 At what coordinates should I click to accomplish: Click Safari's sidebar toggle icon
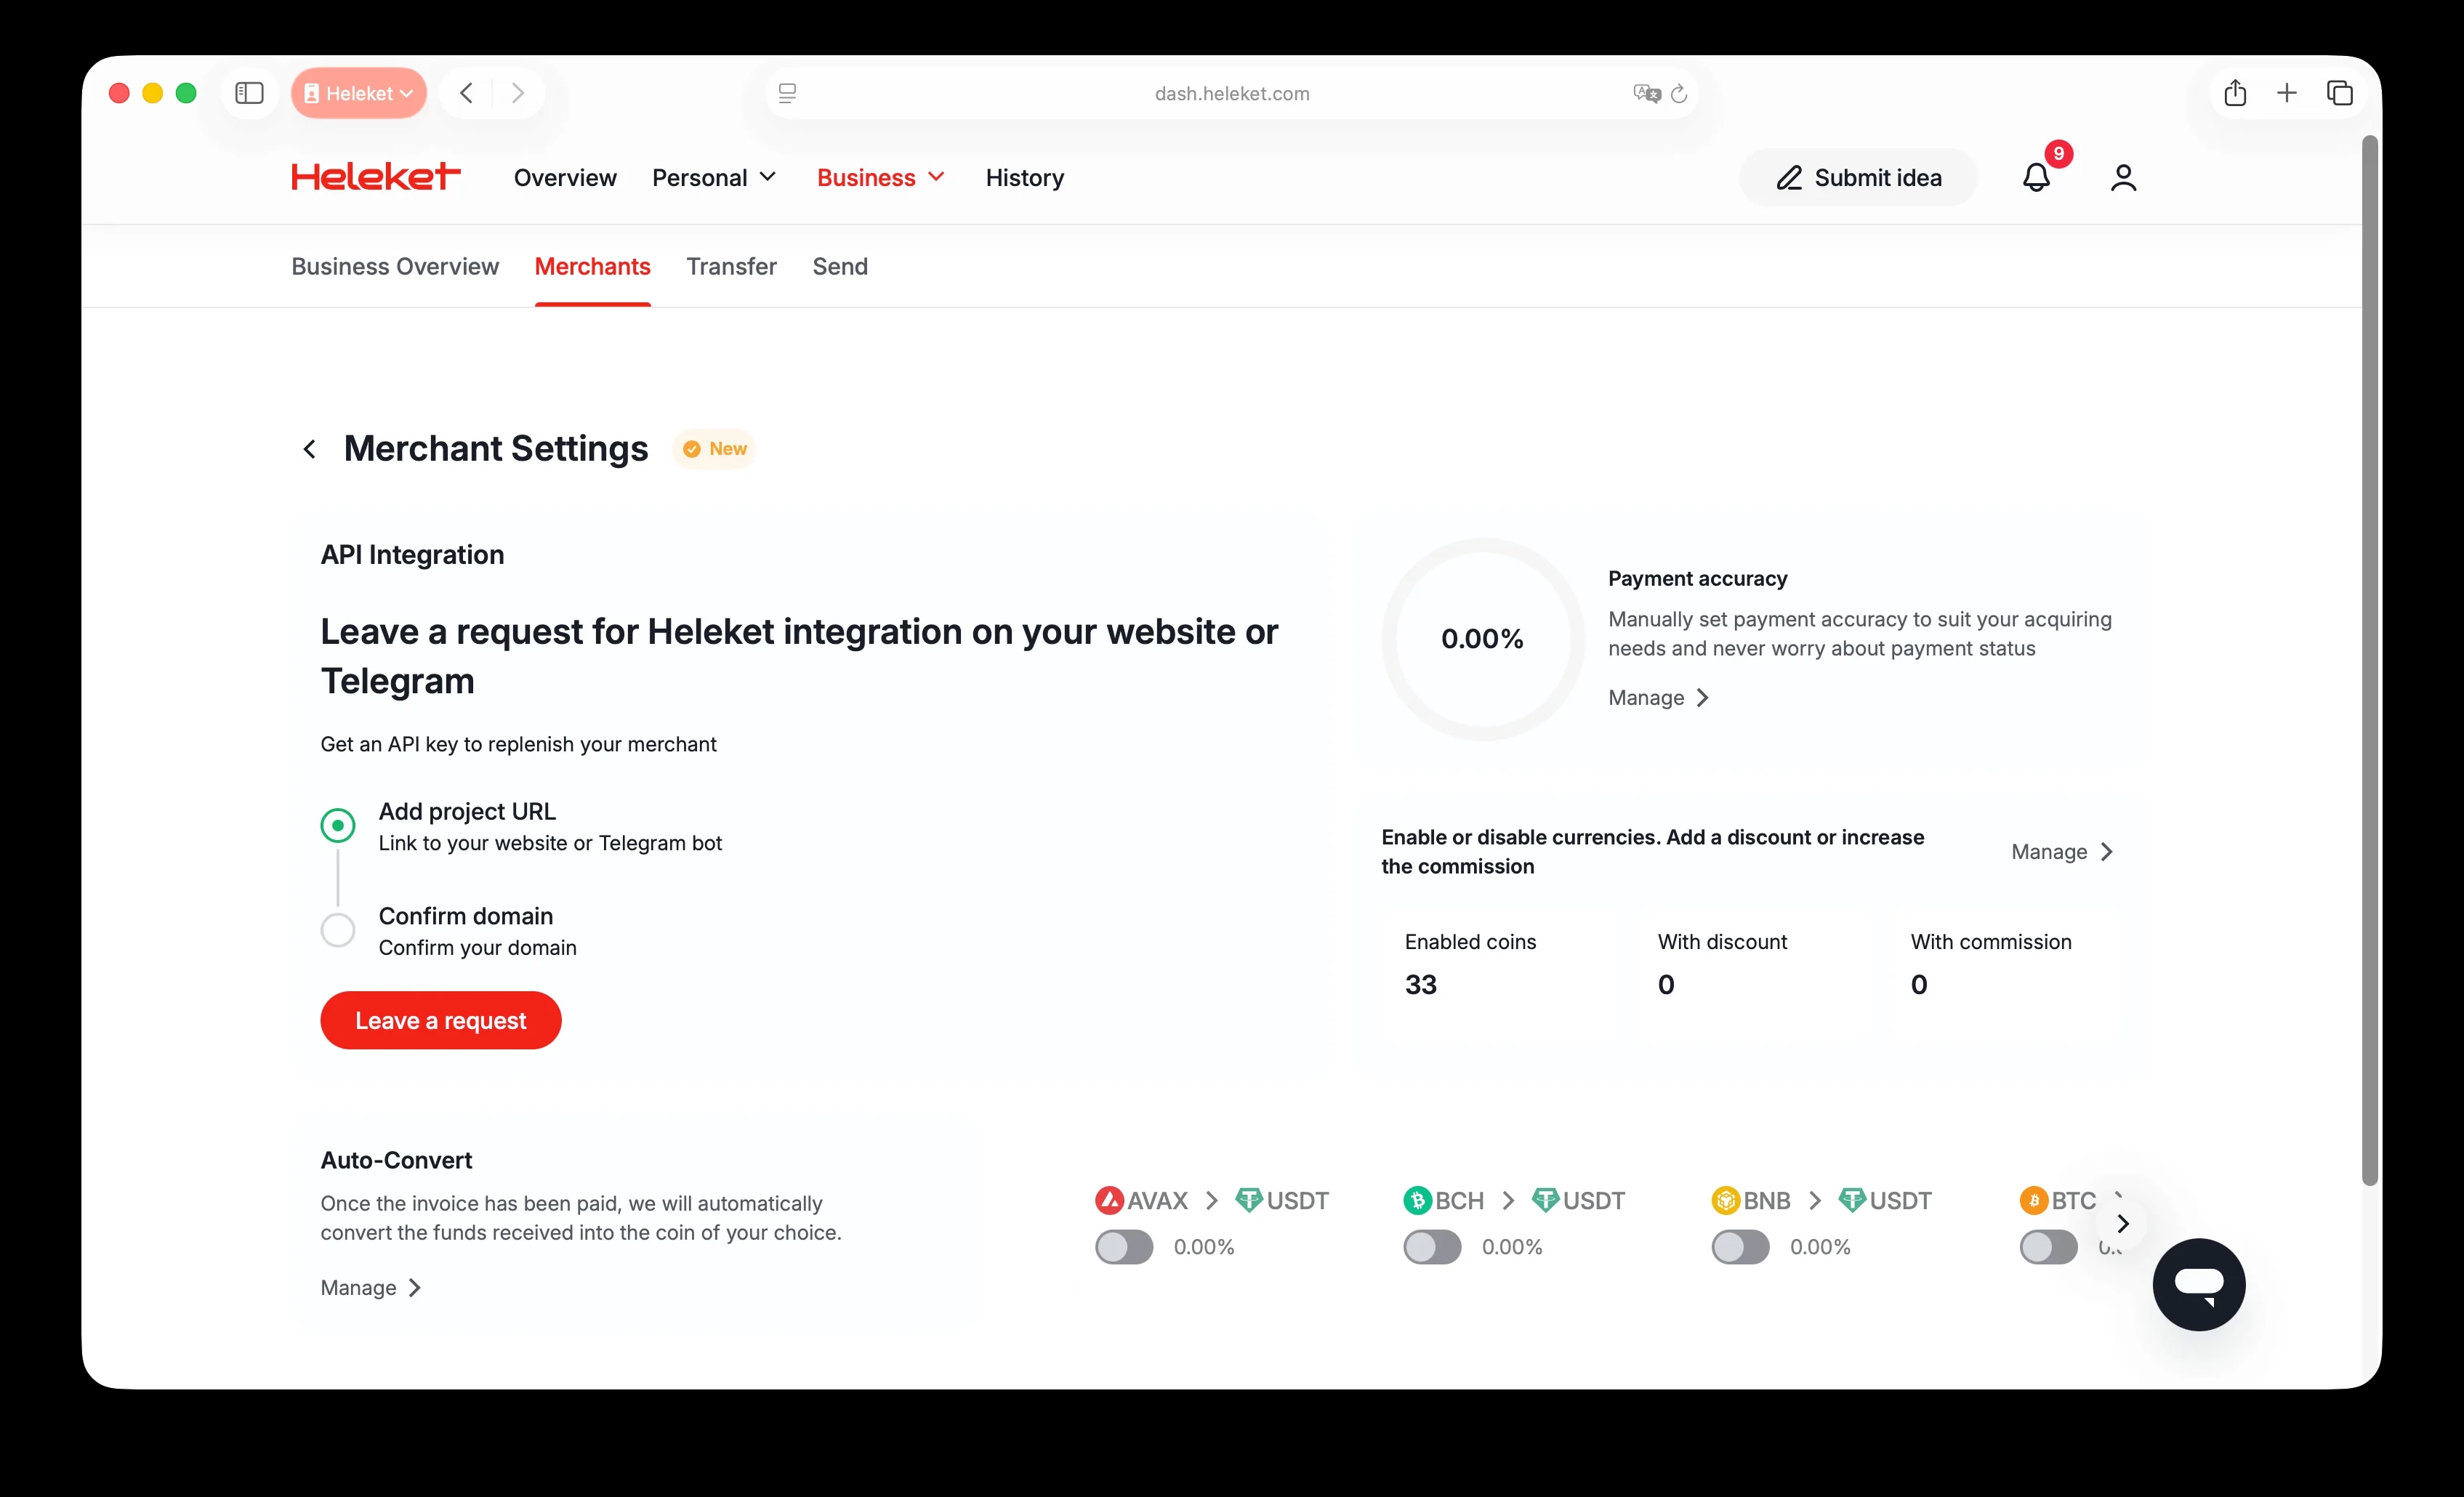(249, 93)
